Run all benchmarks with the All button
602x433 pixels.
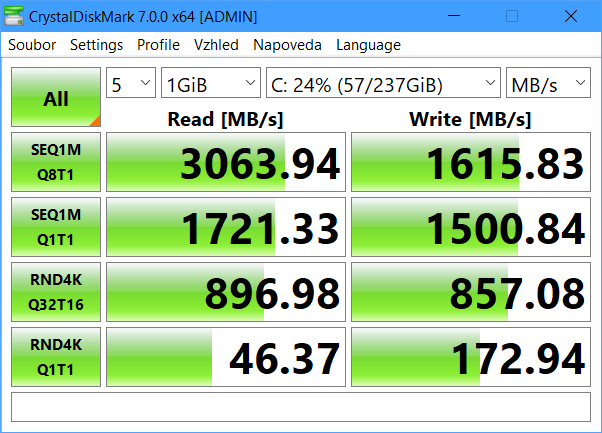pos(56,98)
